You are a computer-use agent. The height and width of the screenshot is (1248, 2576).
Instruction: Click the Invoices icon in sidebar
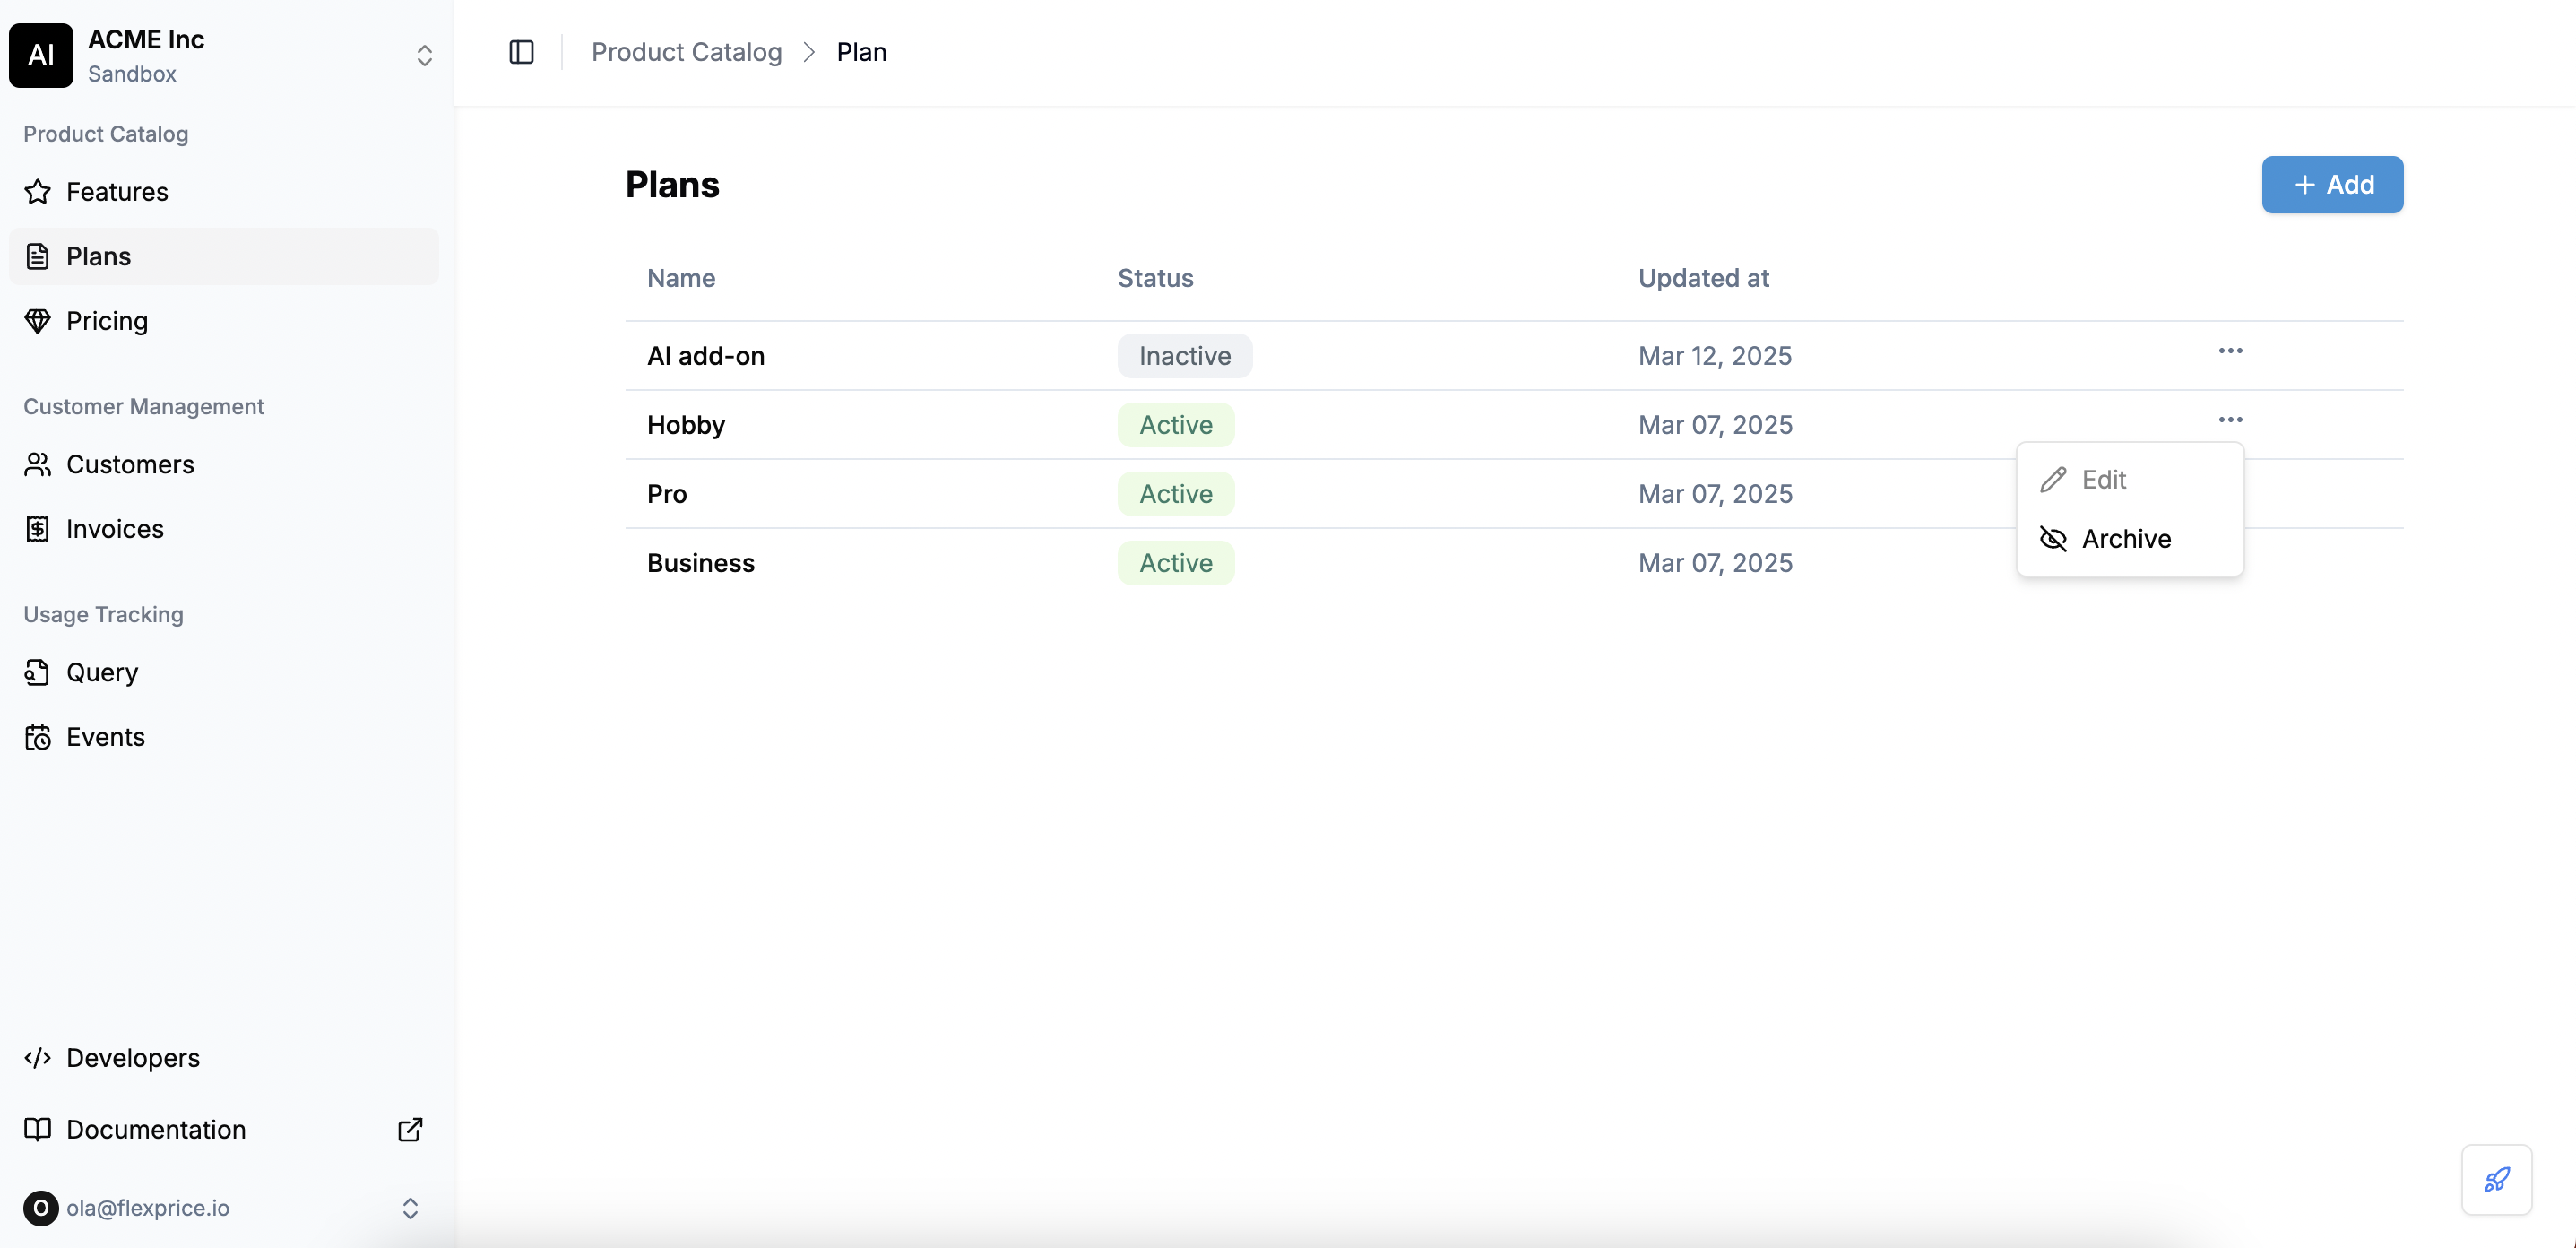(x=37, y=528)
